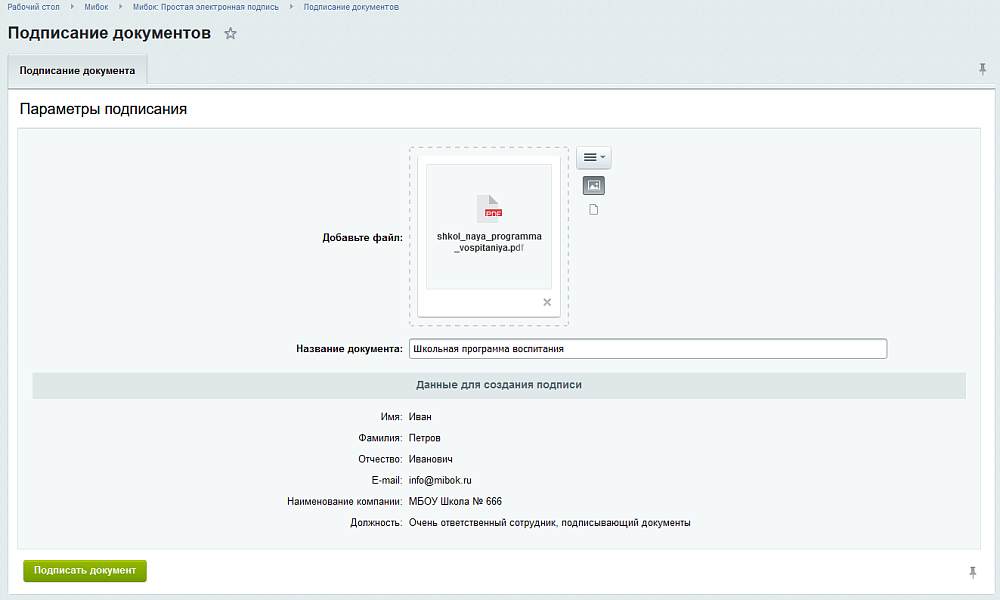
Task: Click the pin icon beside the Подписать документ button
Action: [972, 572]
